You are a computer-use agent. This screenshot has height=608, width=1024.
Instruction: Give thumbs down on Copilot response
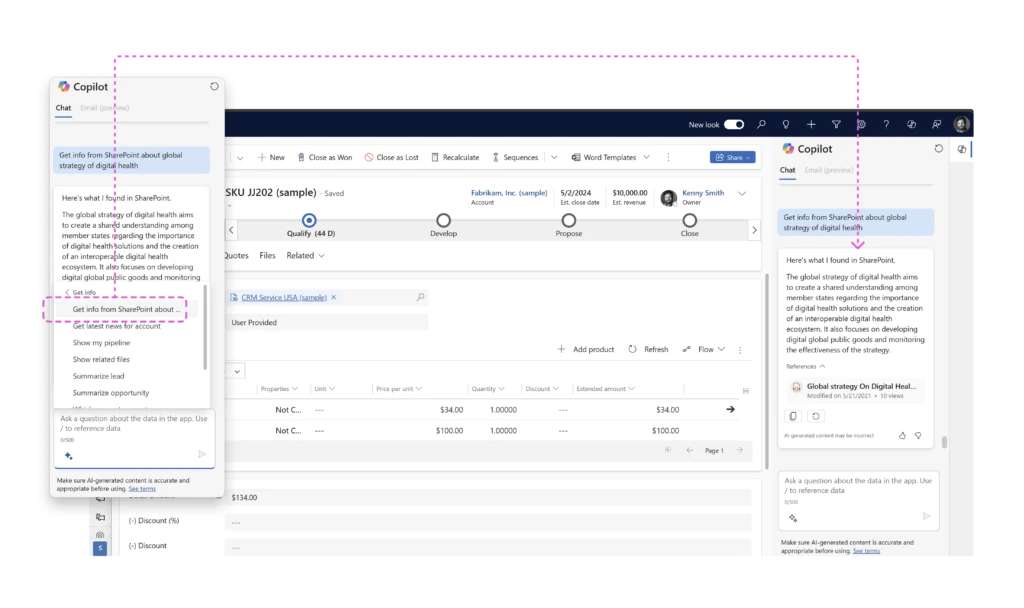(x=918, y=436)
